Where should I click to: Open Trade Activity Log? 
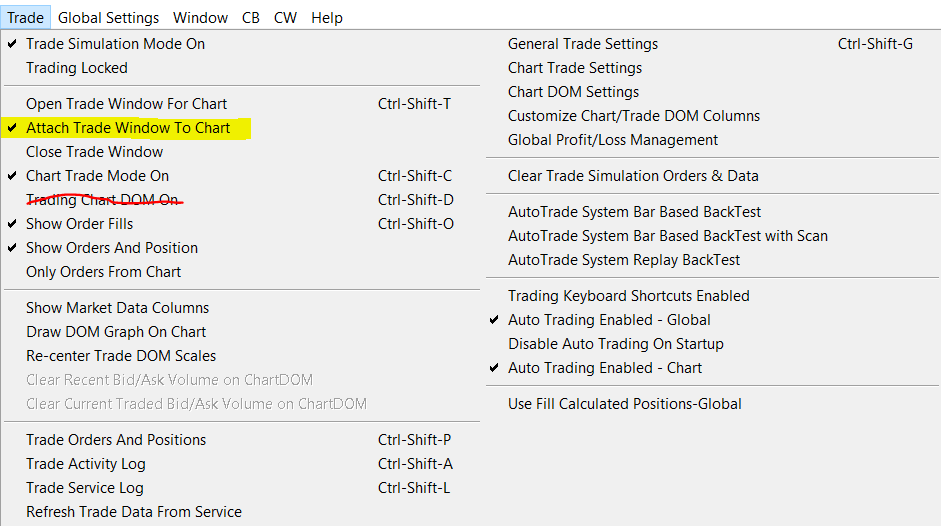pyautogui.click(x=86, y=464)
